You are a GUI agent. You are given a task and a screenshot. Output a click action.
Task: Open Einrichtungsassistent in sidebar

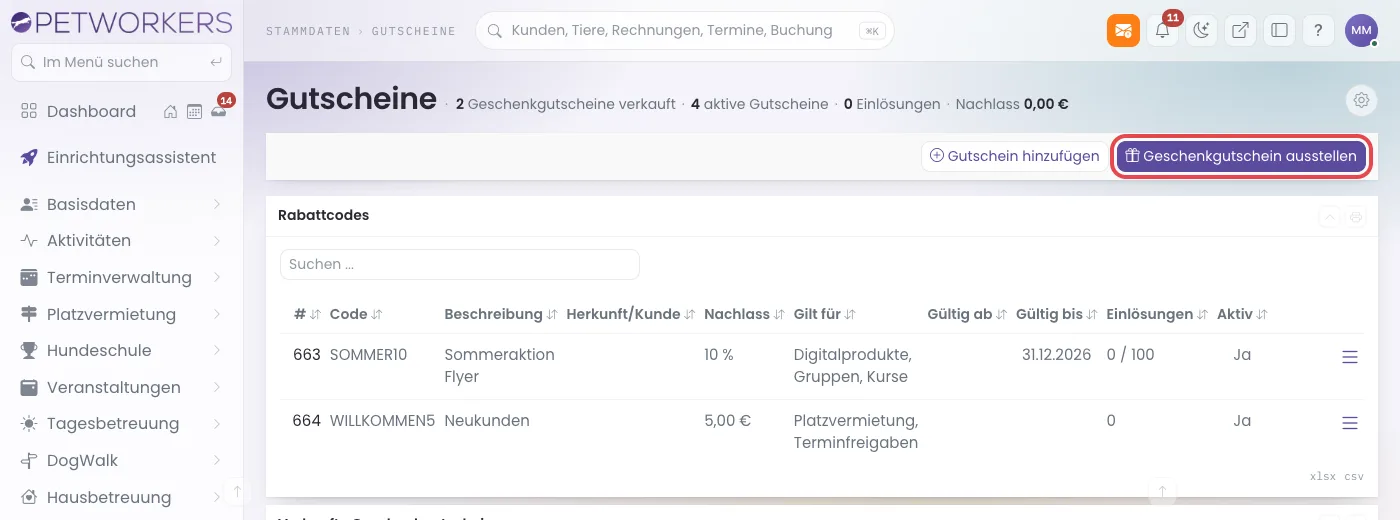tap(121, 158)
